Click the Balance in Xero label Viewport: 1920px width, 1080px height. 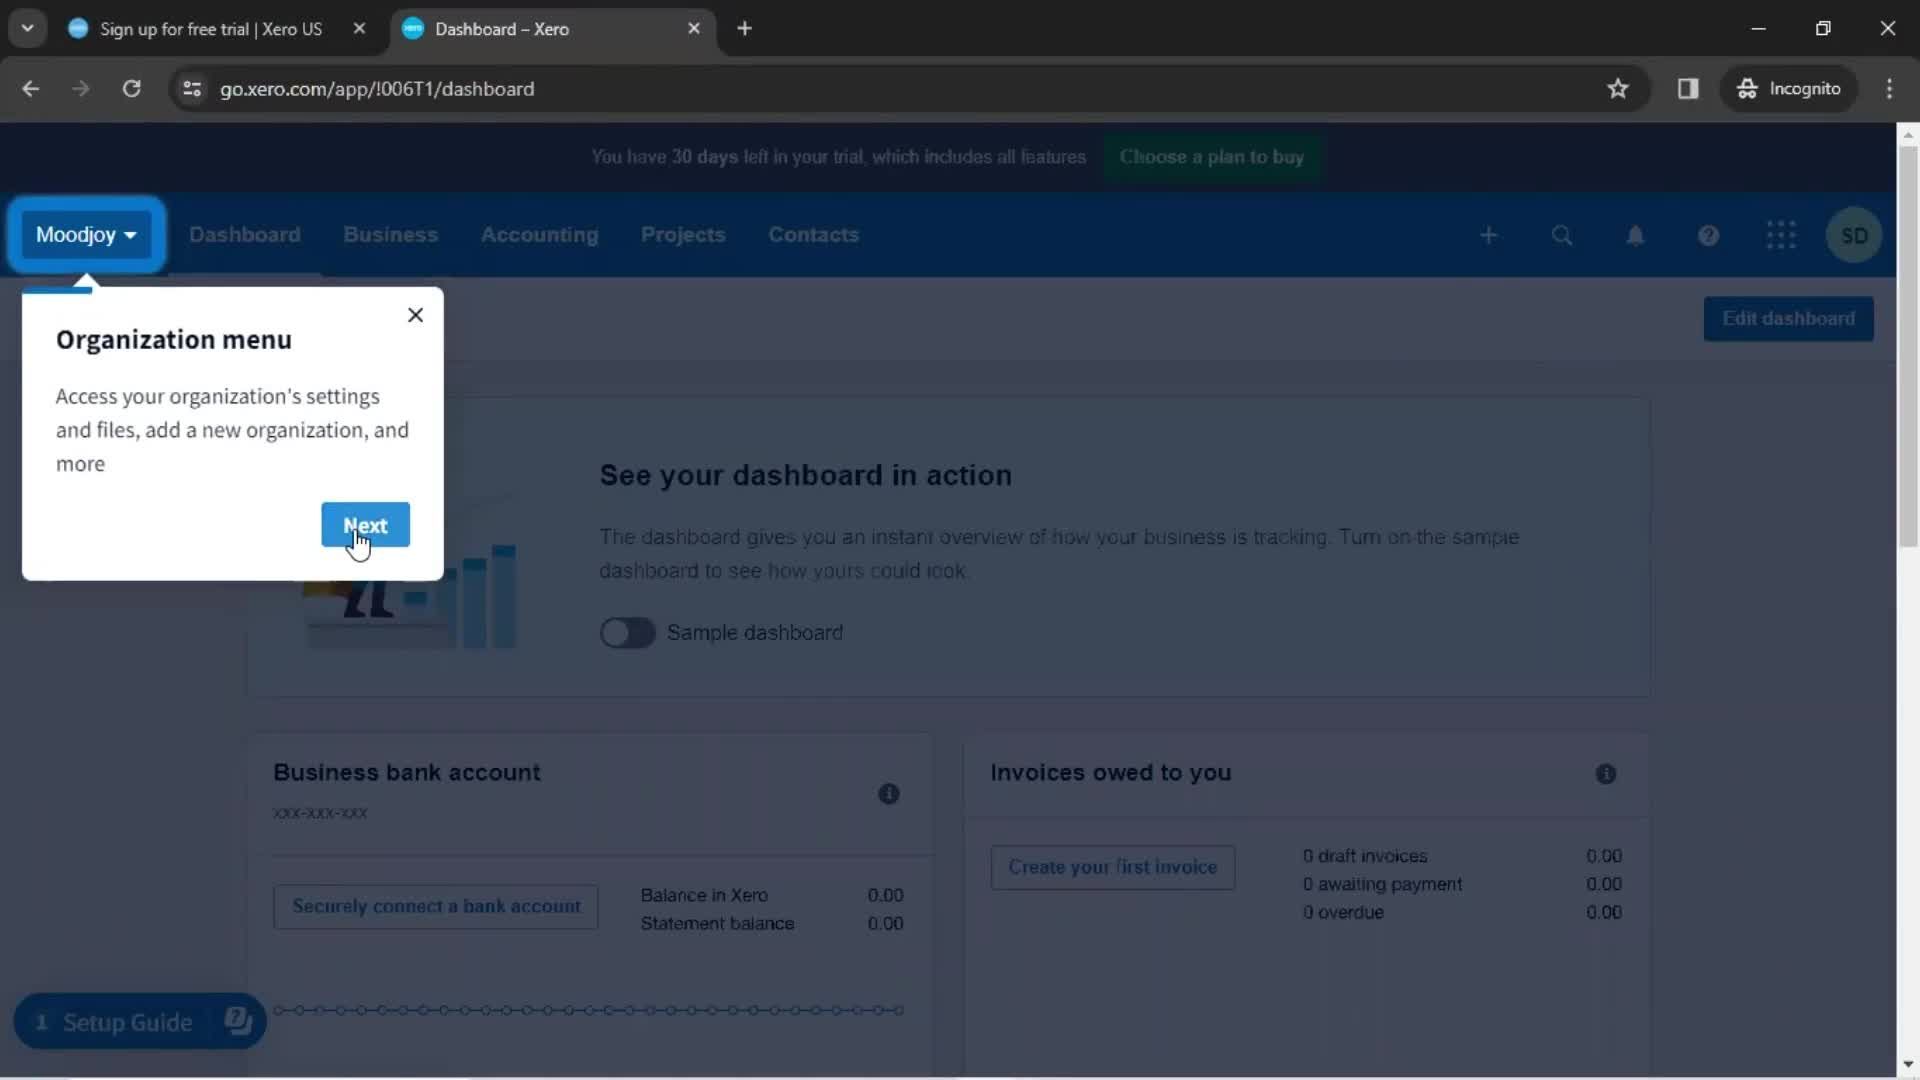pos(704,896)
